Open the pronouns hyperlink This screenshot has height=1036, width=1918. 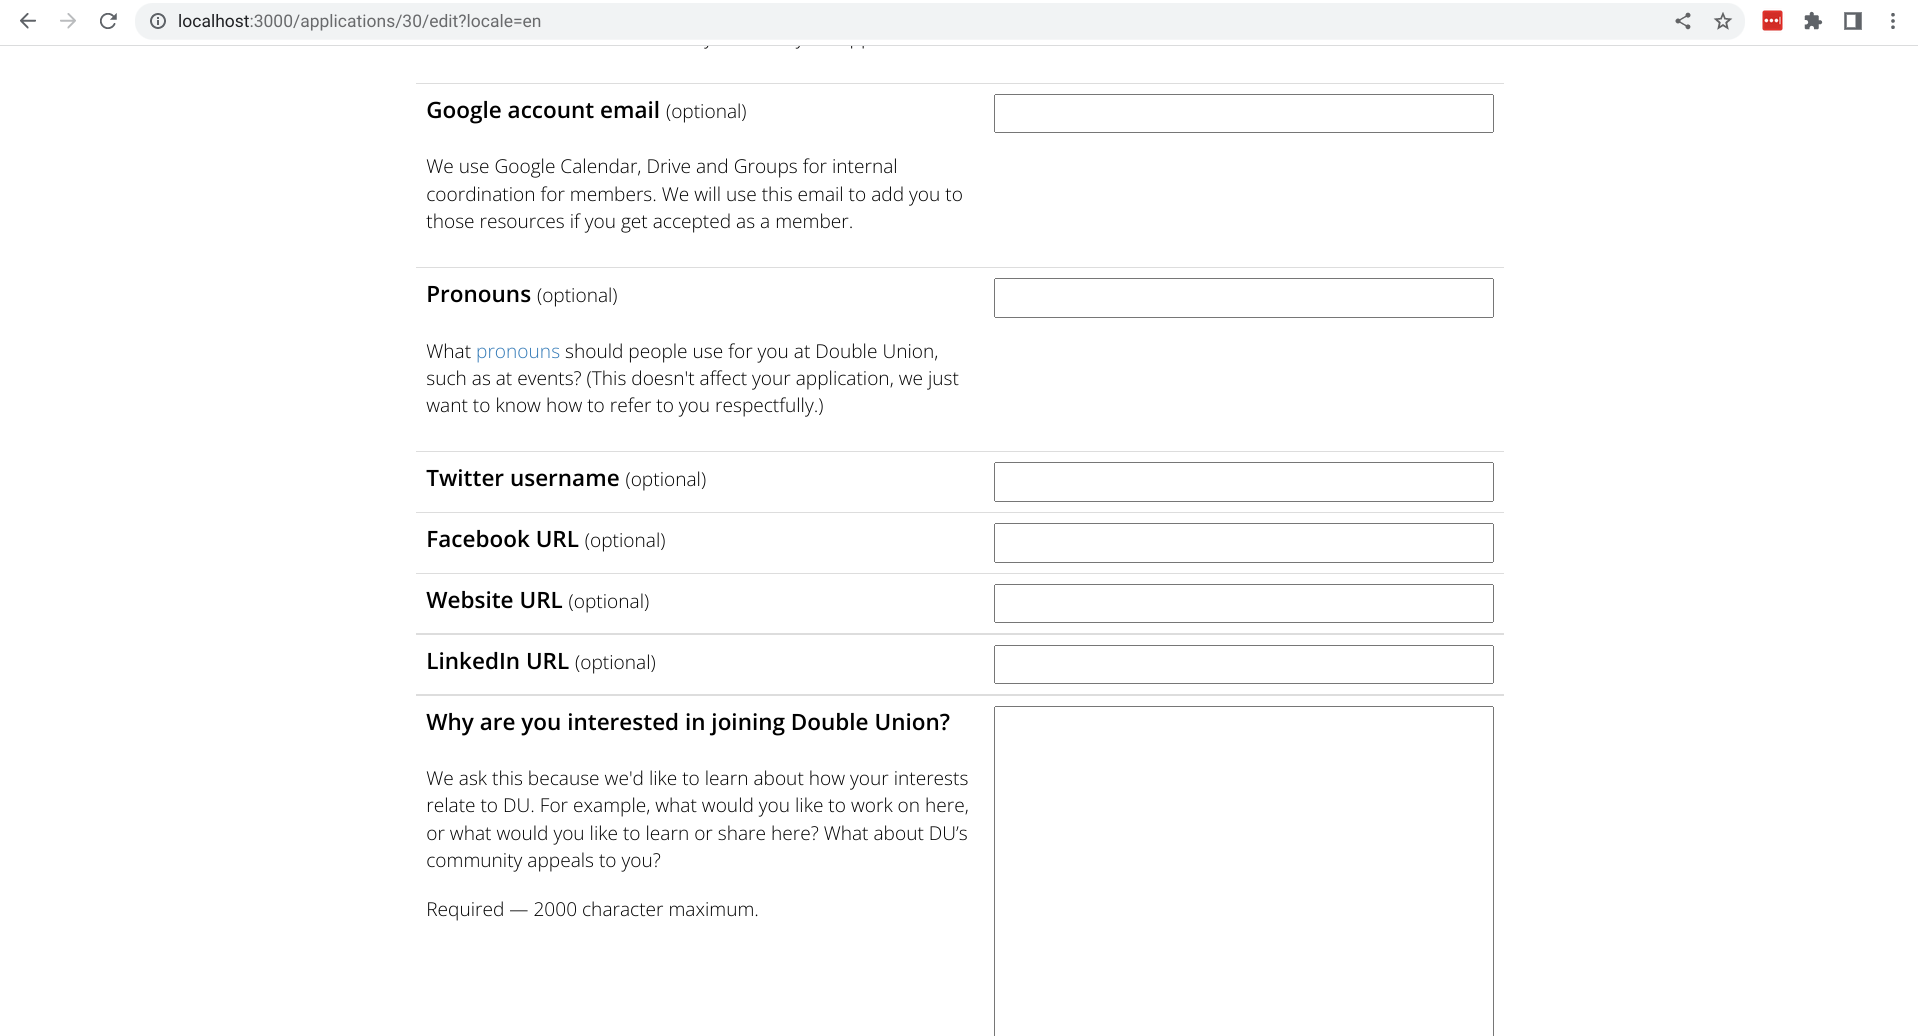[517, 351]
